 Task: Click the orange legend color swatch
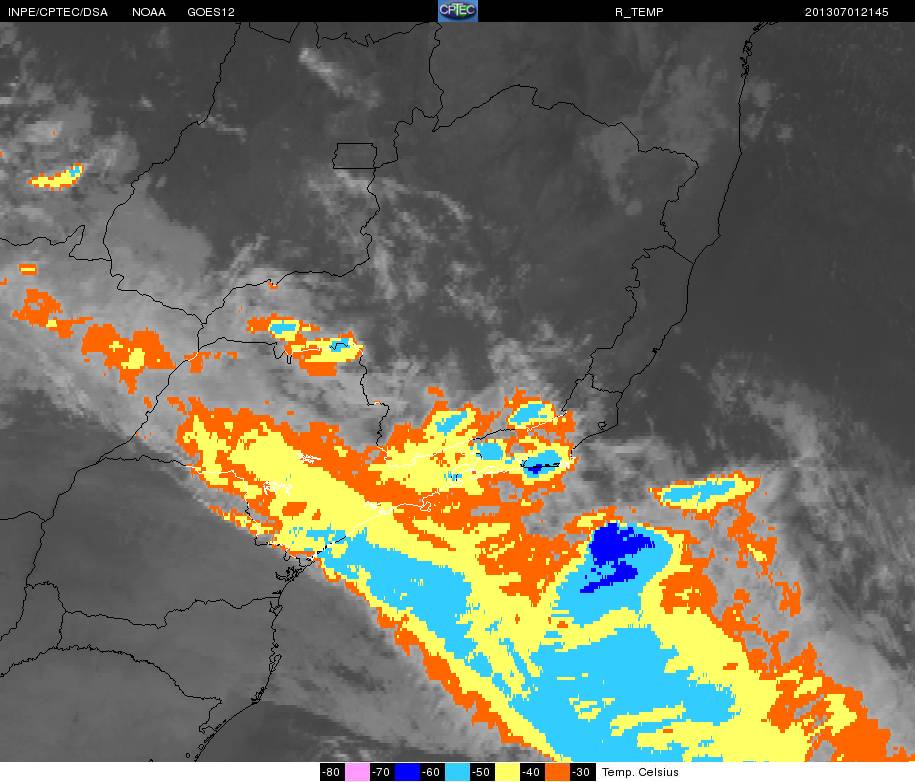[557, 772]
